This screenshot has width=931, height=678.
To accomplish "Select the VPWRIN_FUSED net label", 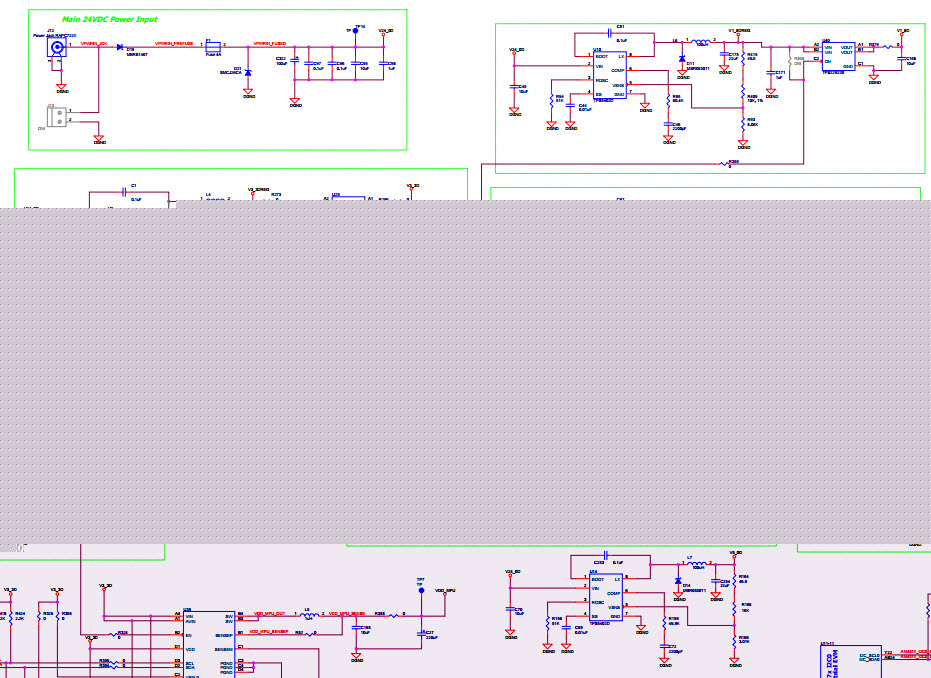I will click(269, 44).
